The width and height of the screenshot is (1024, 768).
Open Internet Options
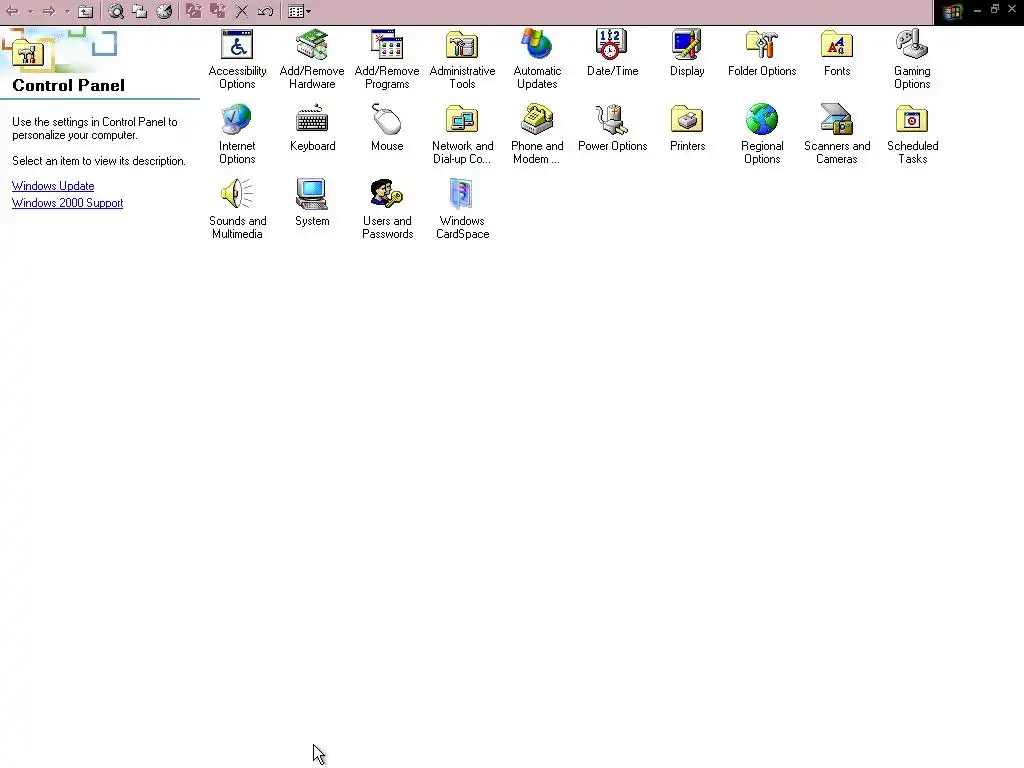[x=237, y=134]
